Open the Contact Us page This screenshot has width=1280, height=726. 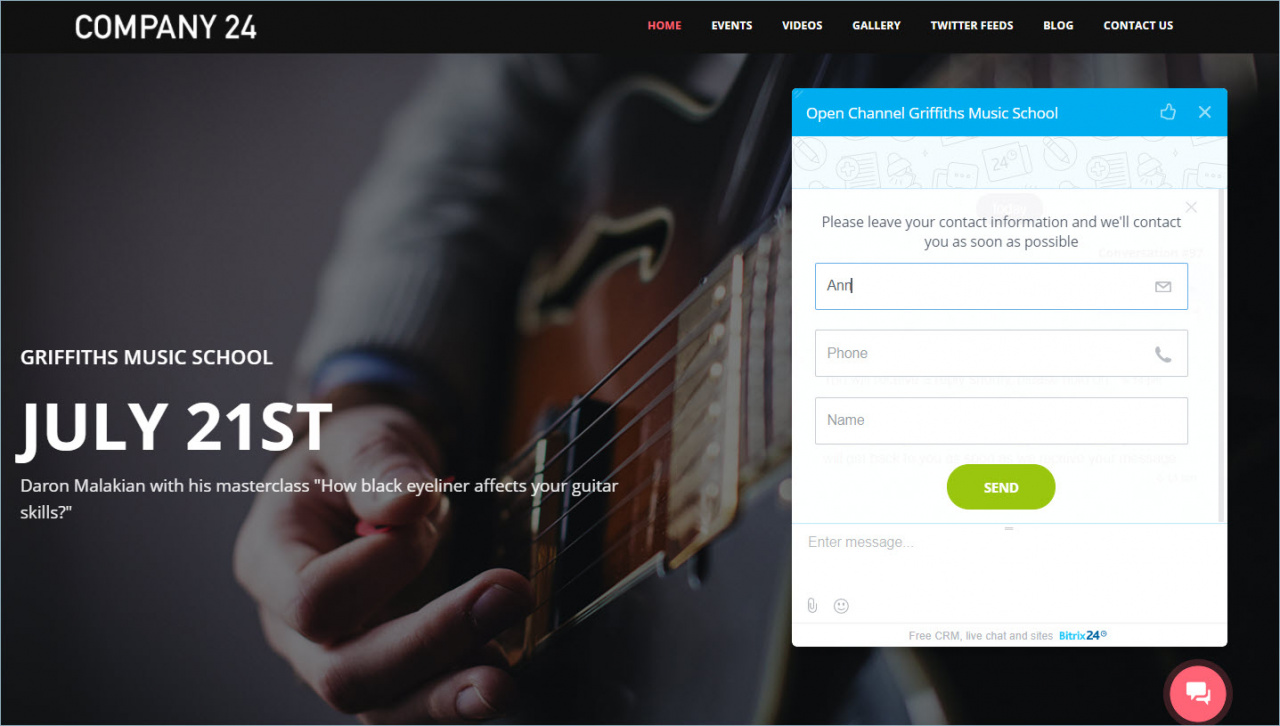click(x=1138, y=26)
